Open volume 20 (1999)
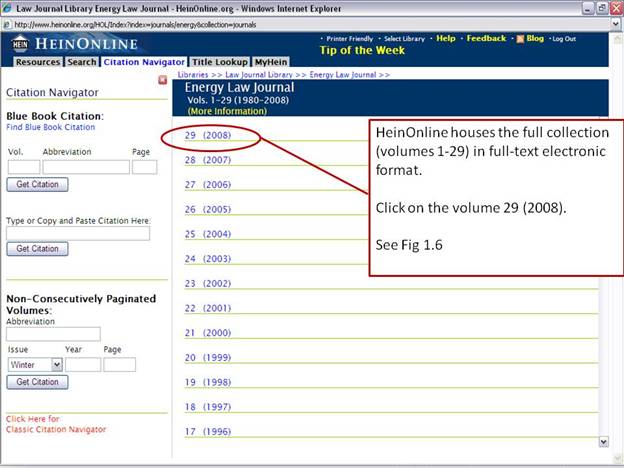624x468 pixels. 208,357
